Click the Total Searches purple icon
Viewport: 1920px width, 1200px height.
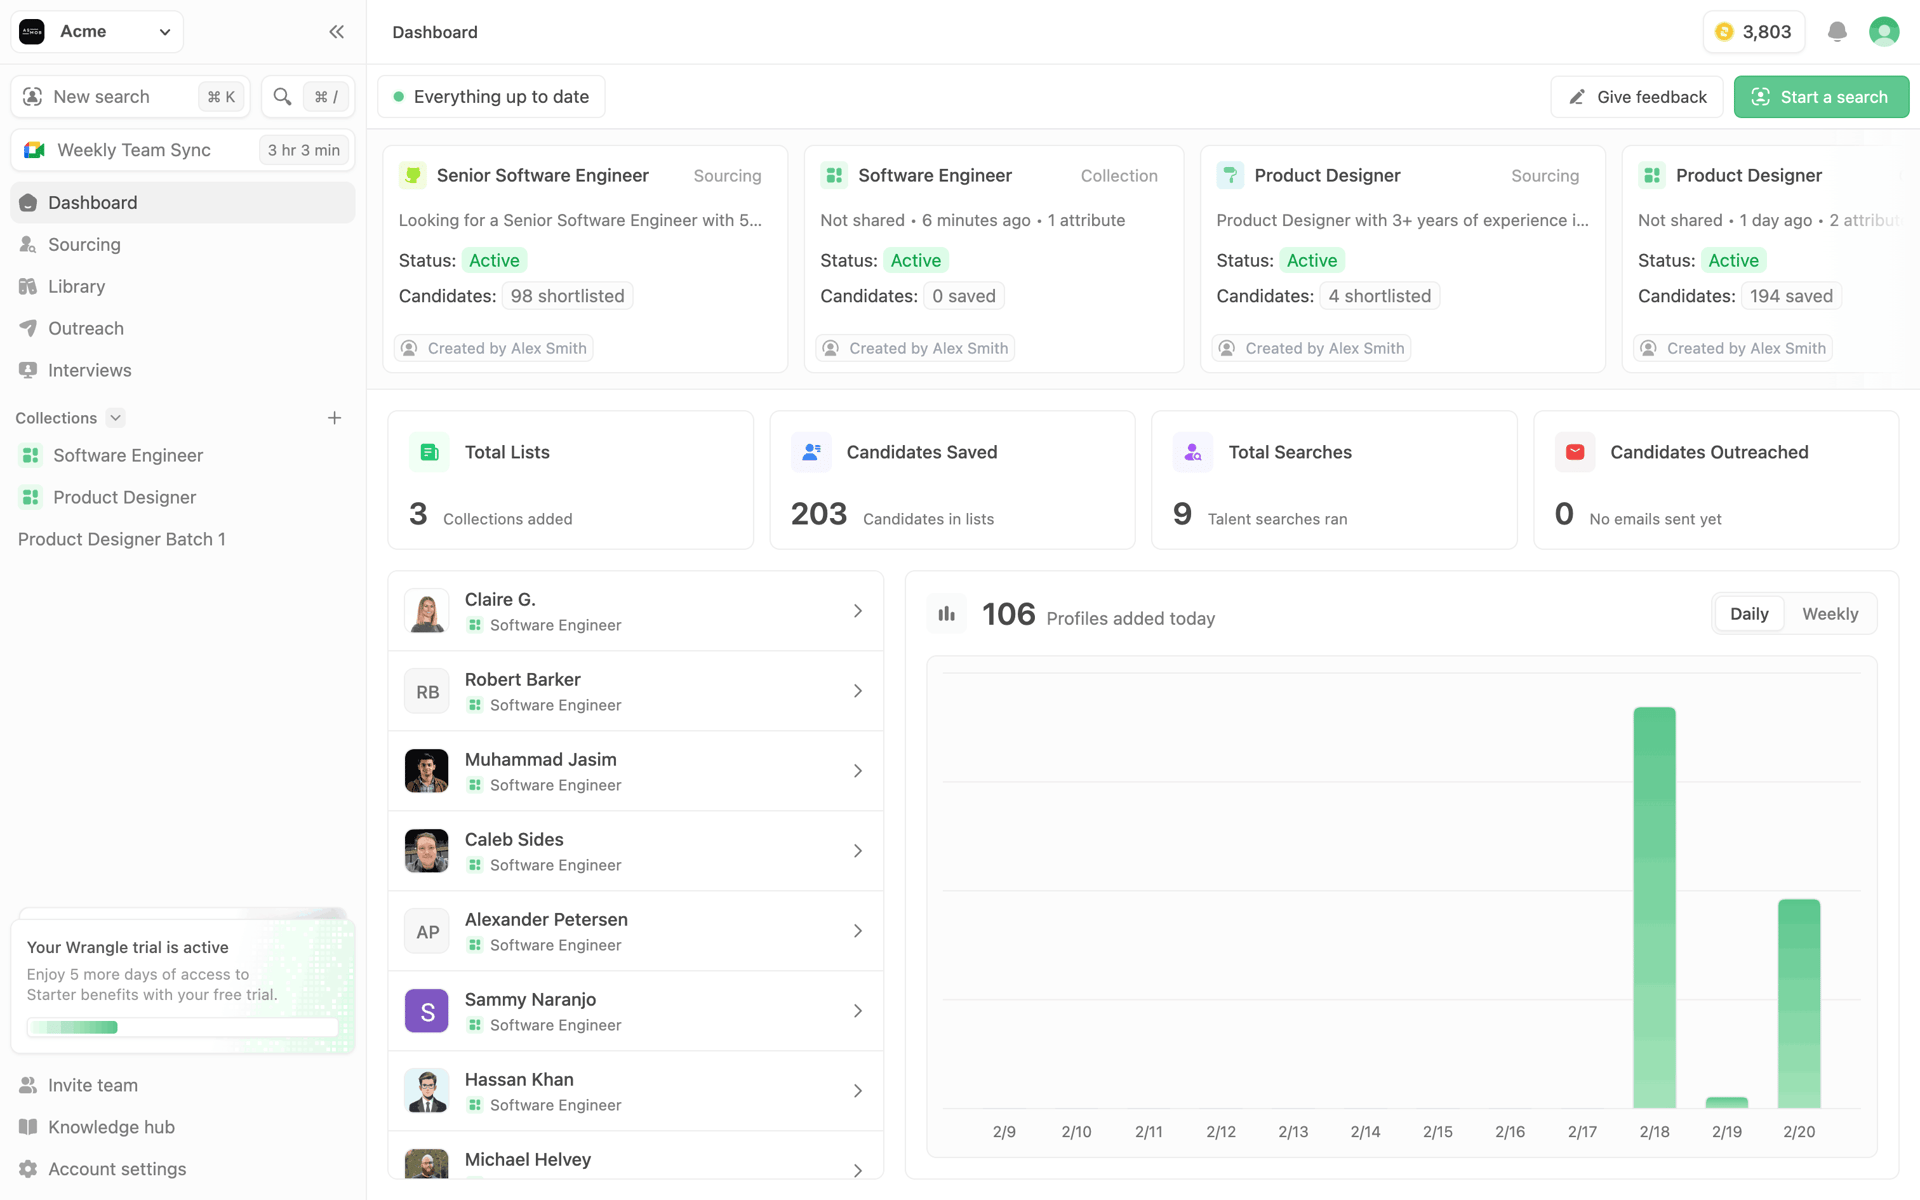(x=1193, y=452)
